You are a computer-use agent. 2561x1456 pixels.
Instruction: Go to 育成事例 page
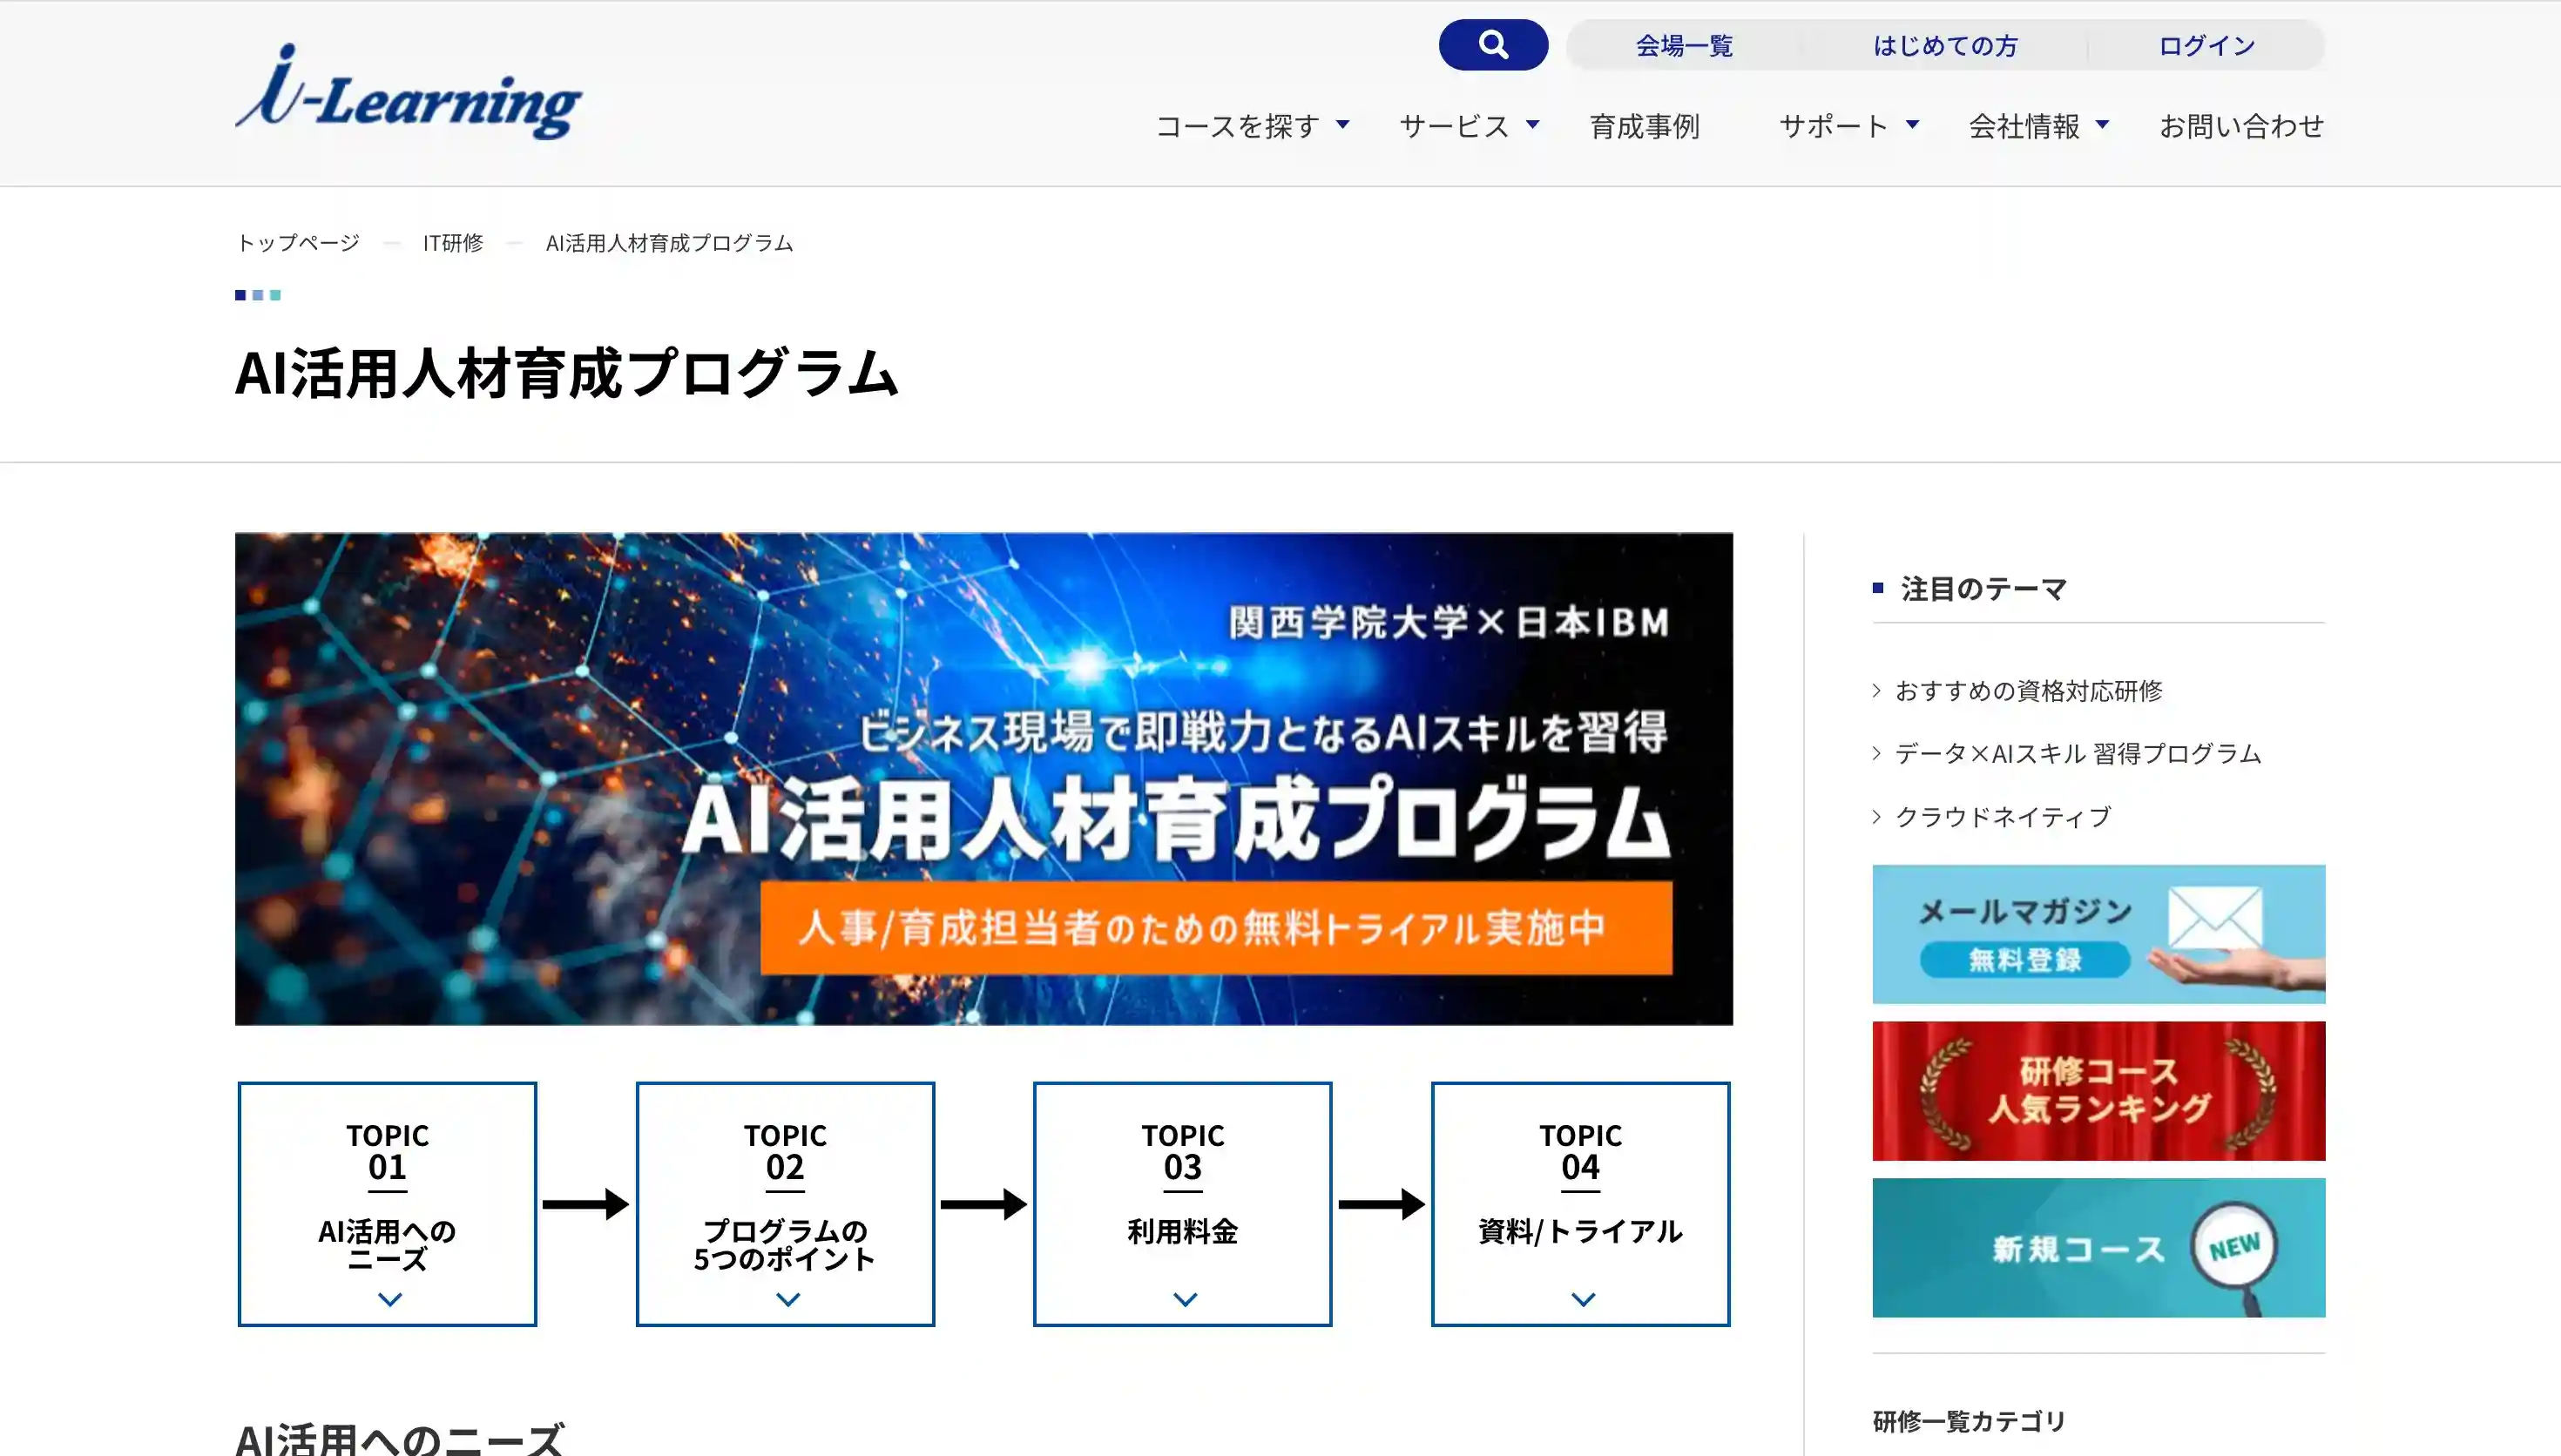click(1645, 126)
